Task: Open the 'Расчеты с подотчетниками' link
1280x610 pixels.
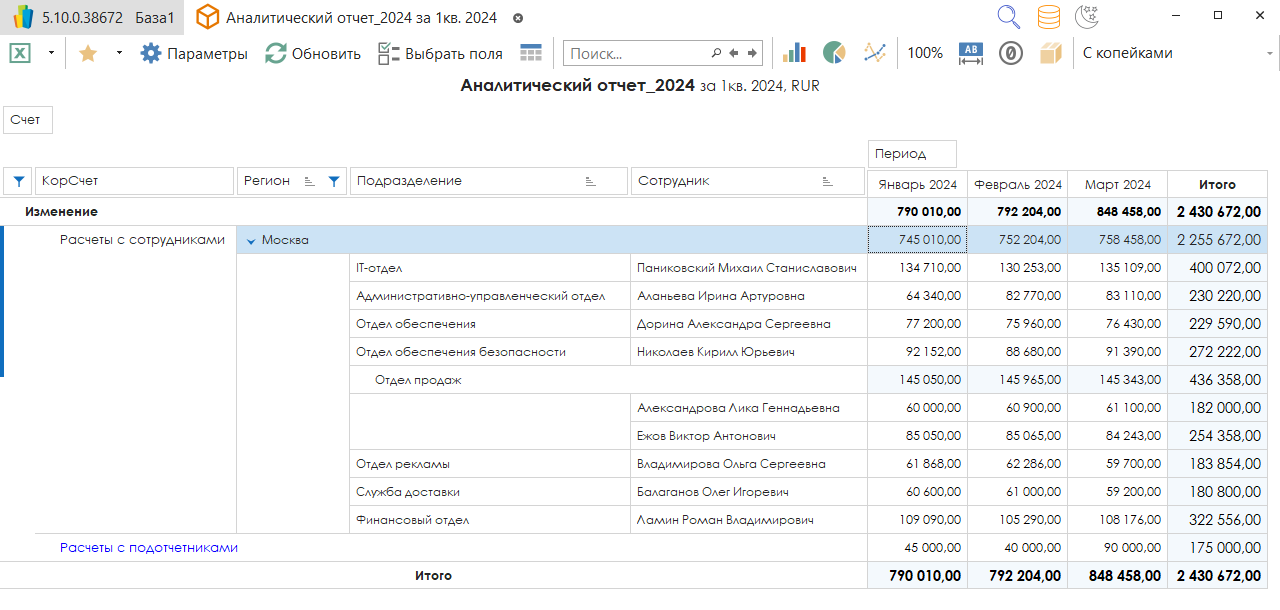Action: [x=149, y=547]
